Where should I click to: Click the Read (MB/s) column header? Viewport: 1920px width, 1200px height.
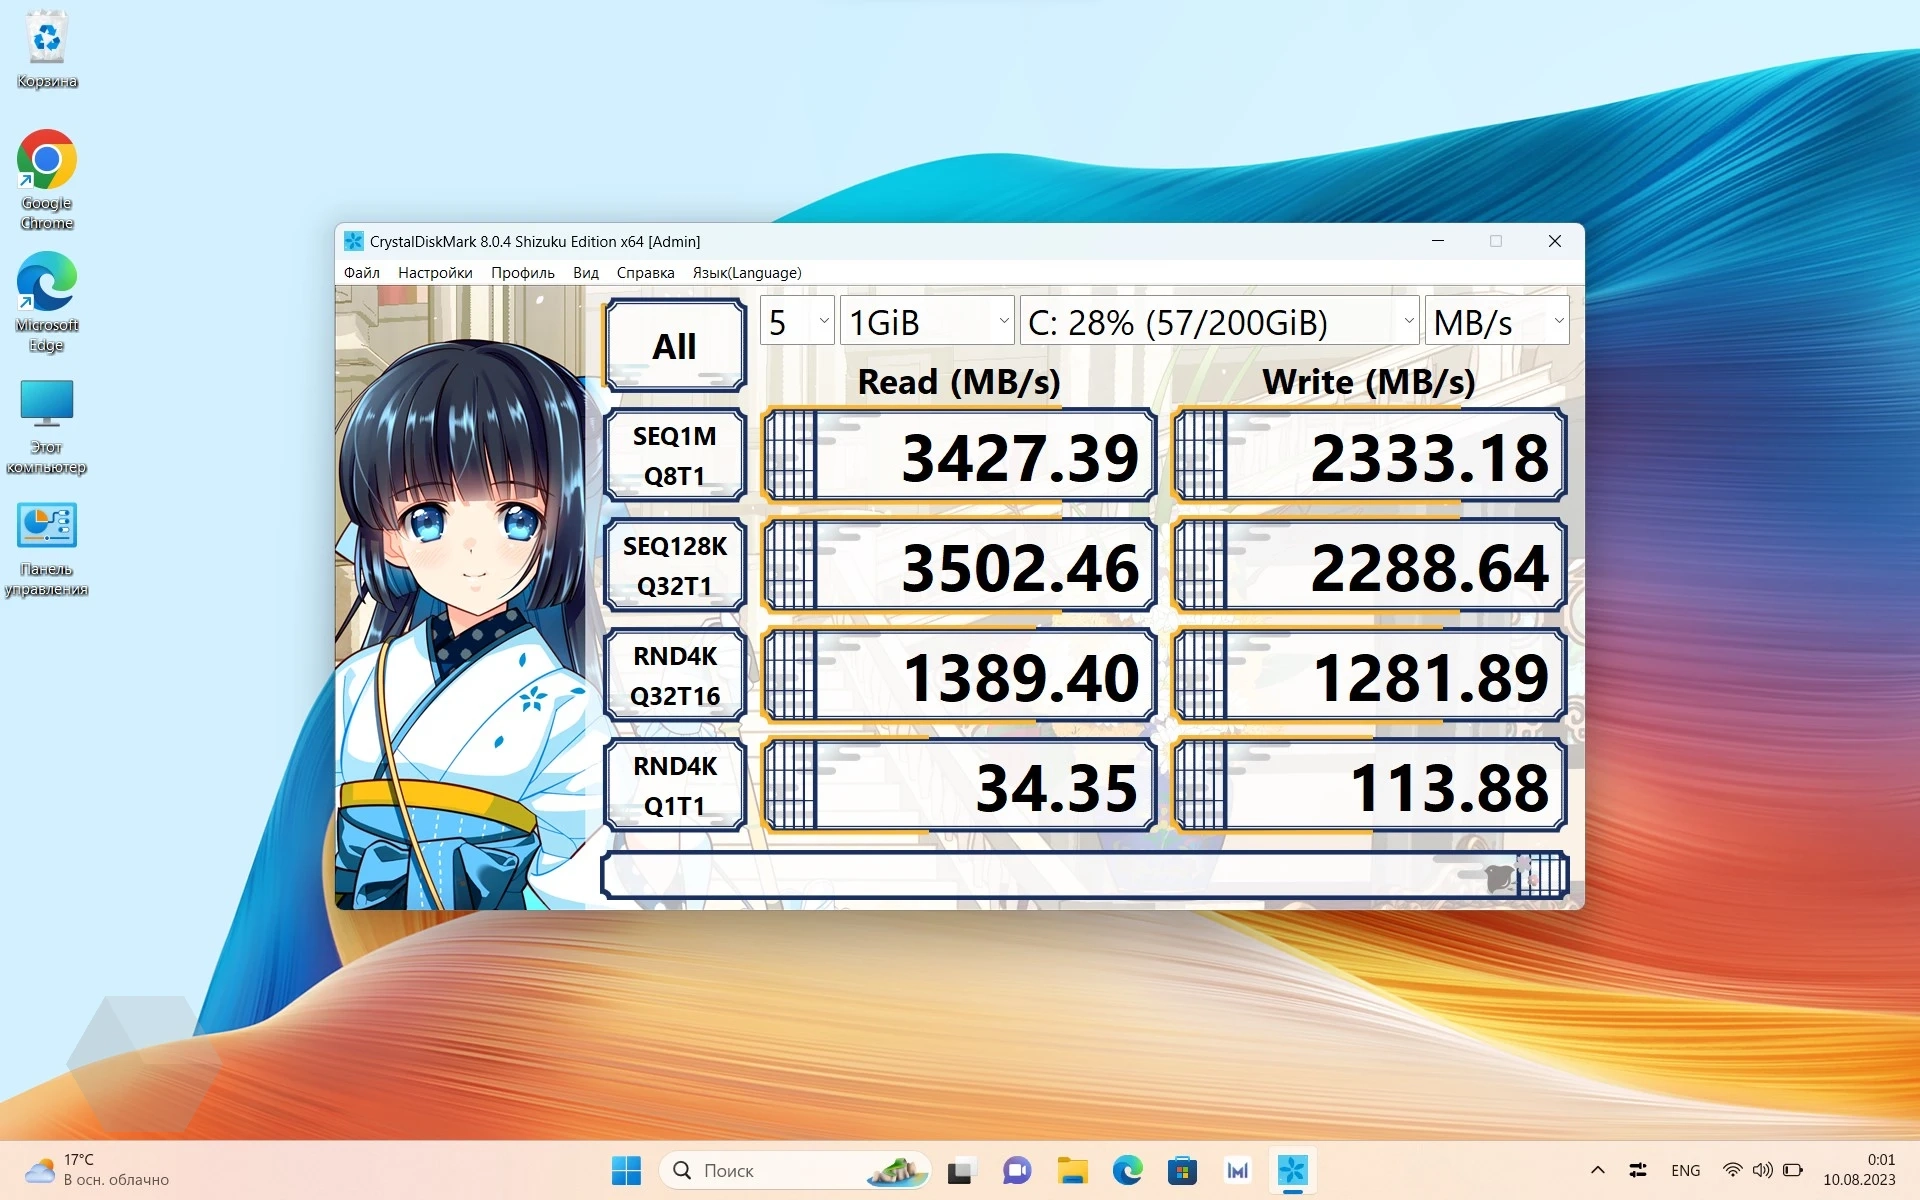959,382
